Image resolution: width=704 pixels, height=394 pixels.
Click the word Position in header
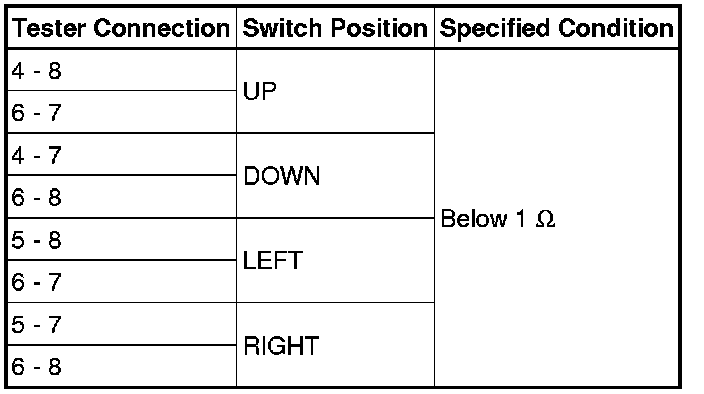(379, 28)
